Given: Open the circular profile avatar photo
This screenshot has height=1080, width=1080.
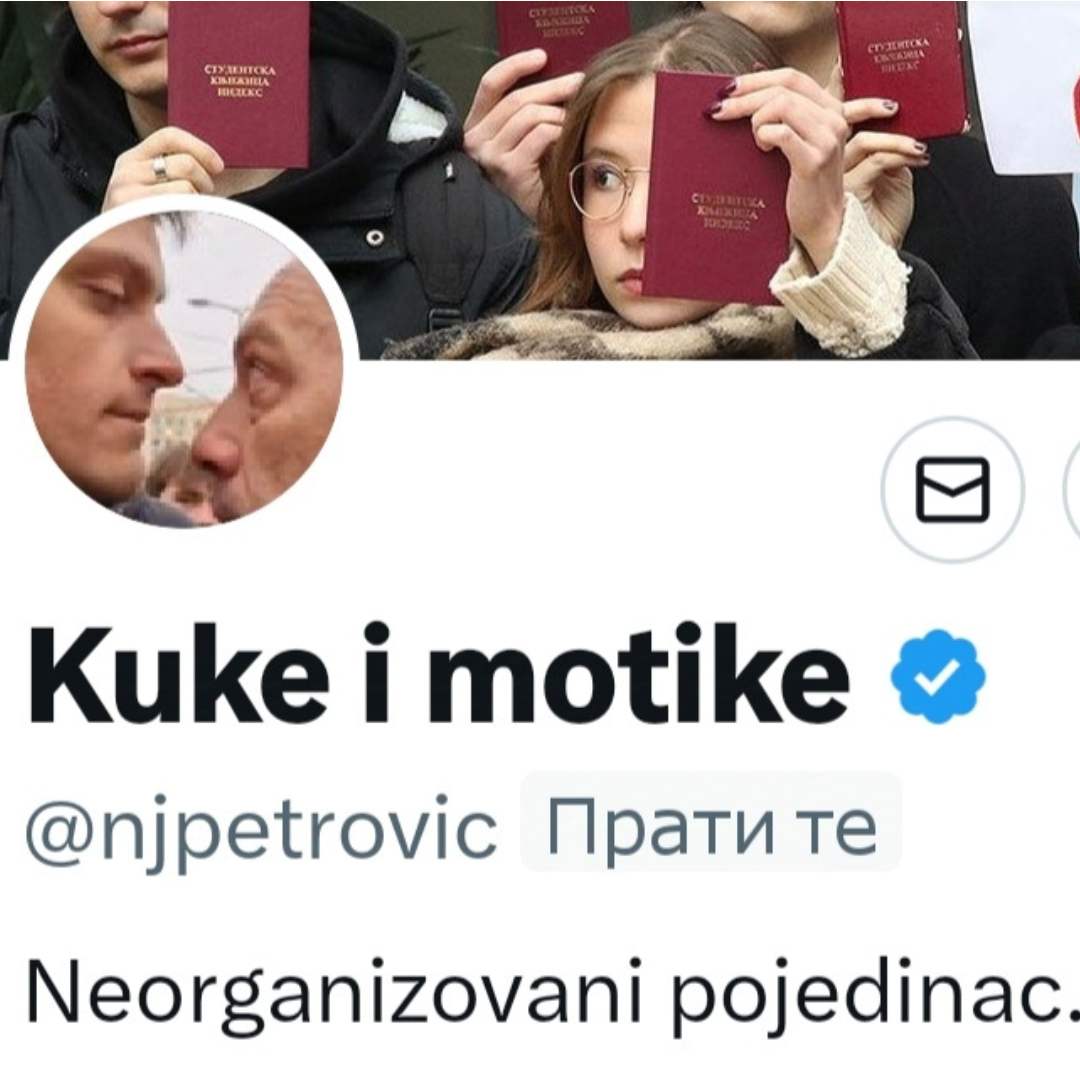Looking at the screenshot, I should (x=184, y=368).
